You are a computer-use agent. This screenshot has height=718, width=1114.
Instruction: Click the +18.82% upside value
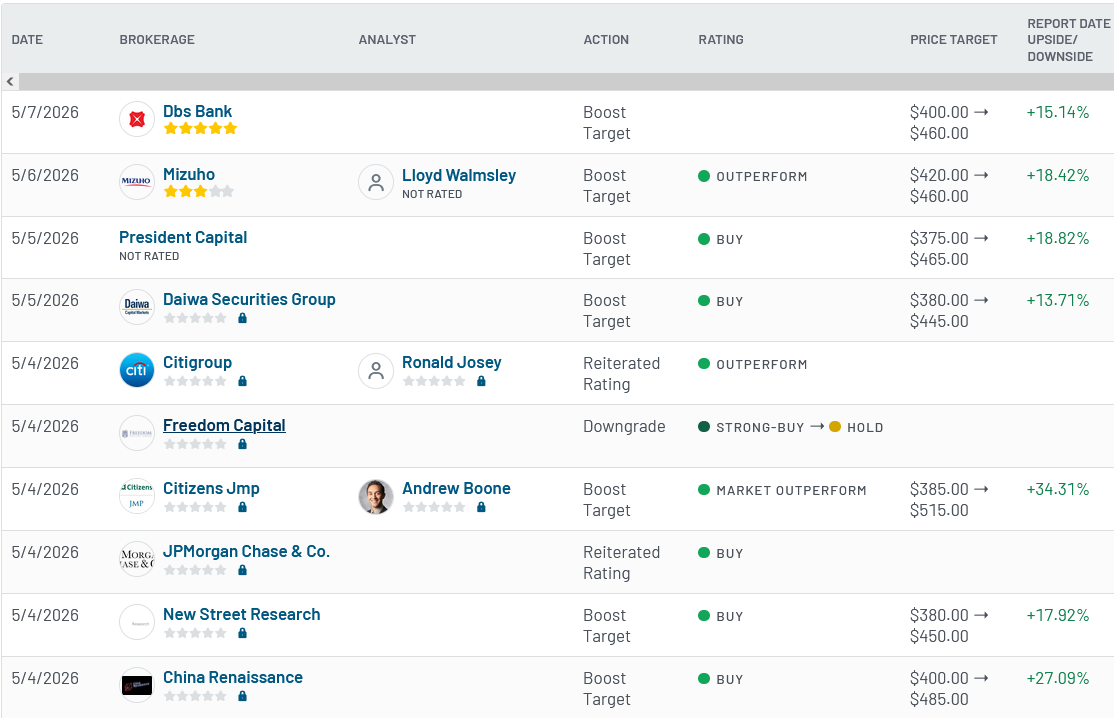1058,239
